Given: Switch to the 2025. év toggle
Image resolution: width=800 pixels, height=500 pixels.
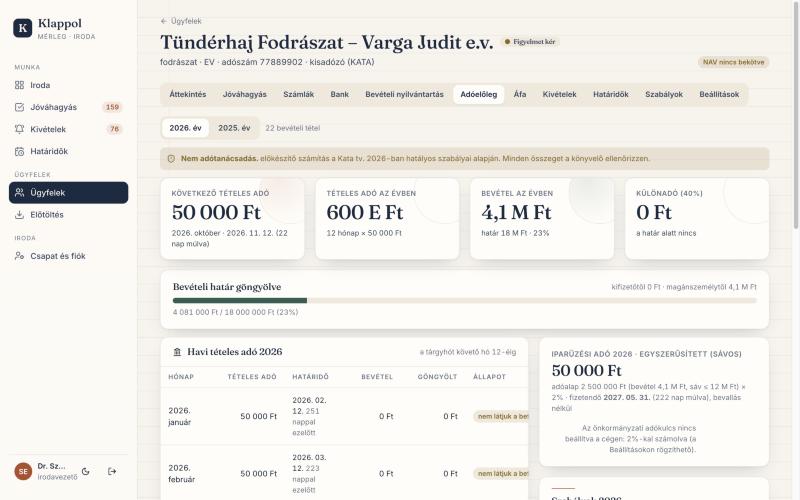Looking at the screenshot, I should (x=234, y=128).
